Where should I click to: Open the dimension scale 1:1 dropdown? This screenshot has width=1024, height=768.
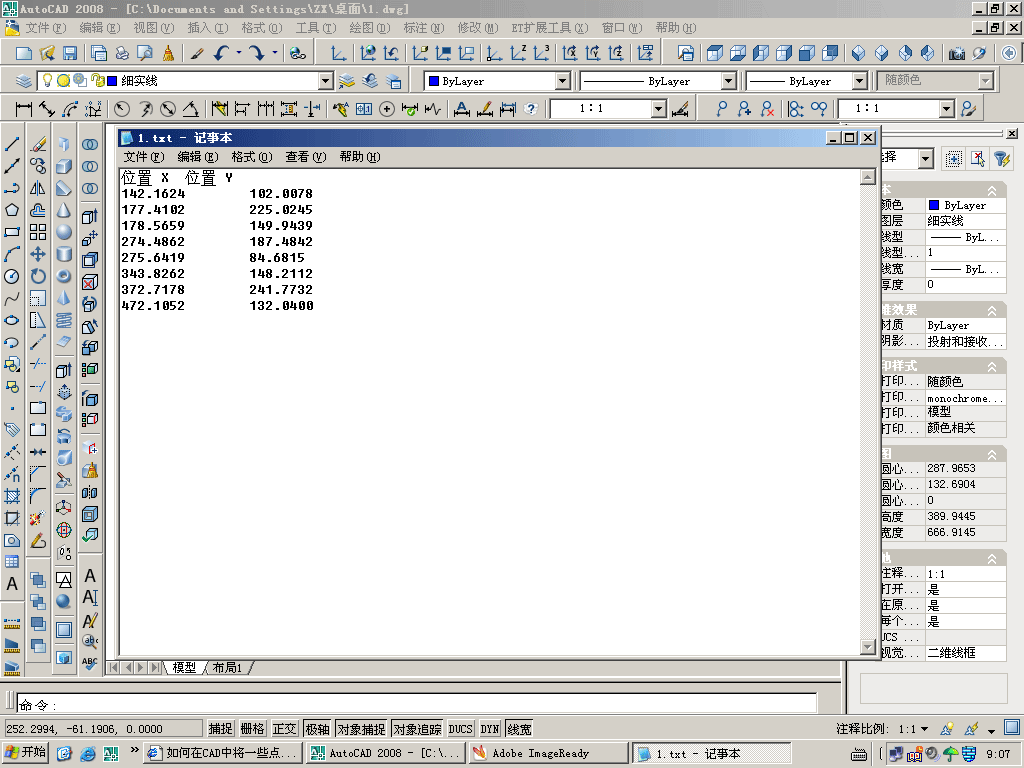click(659, 109)
